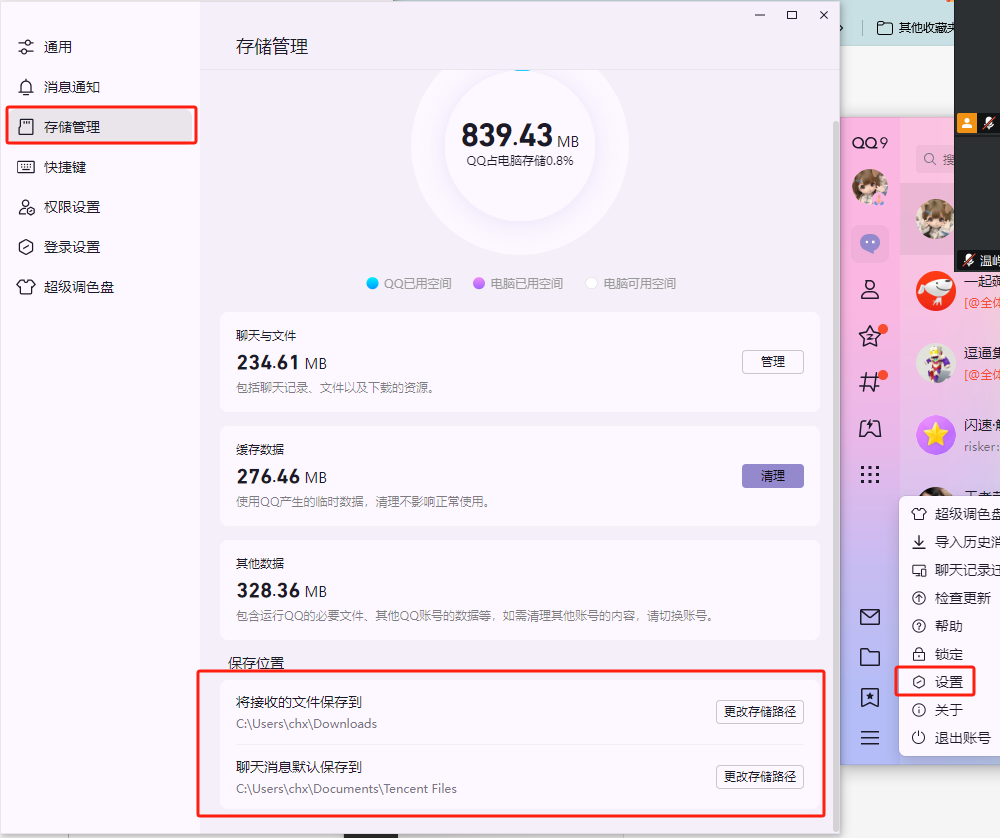Click 清理 to clear 缓存数据
This screenshot has width=1000, height=838.
click(772, 476)
